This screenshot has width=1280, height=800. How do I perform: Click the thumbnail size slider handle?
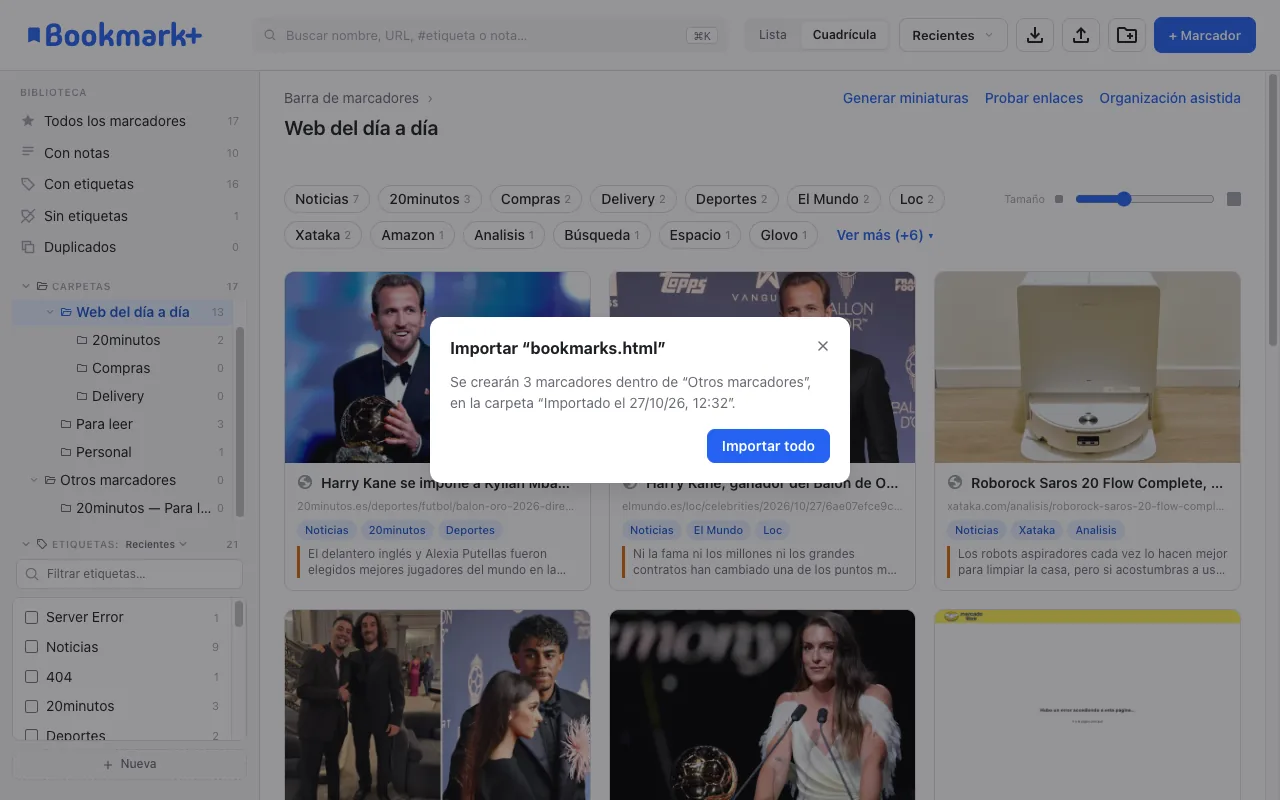click(1124, 199)
